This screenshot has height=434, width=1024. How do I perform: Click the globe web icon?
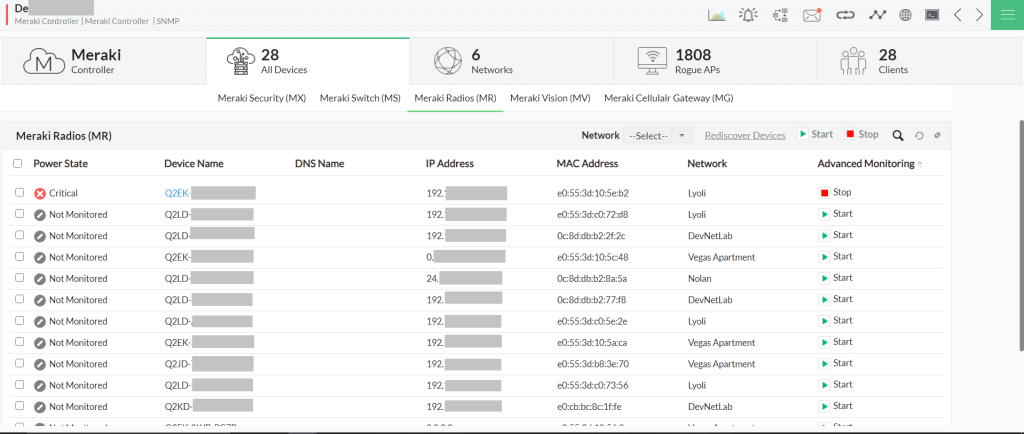905,15
